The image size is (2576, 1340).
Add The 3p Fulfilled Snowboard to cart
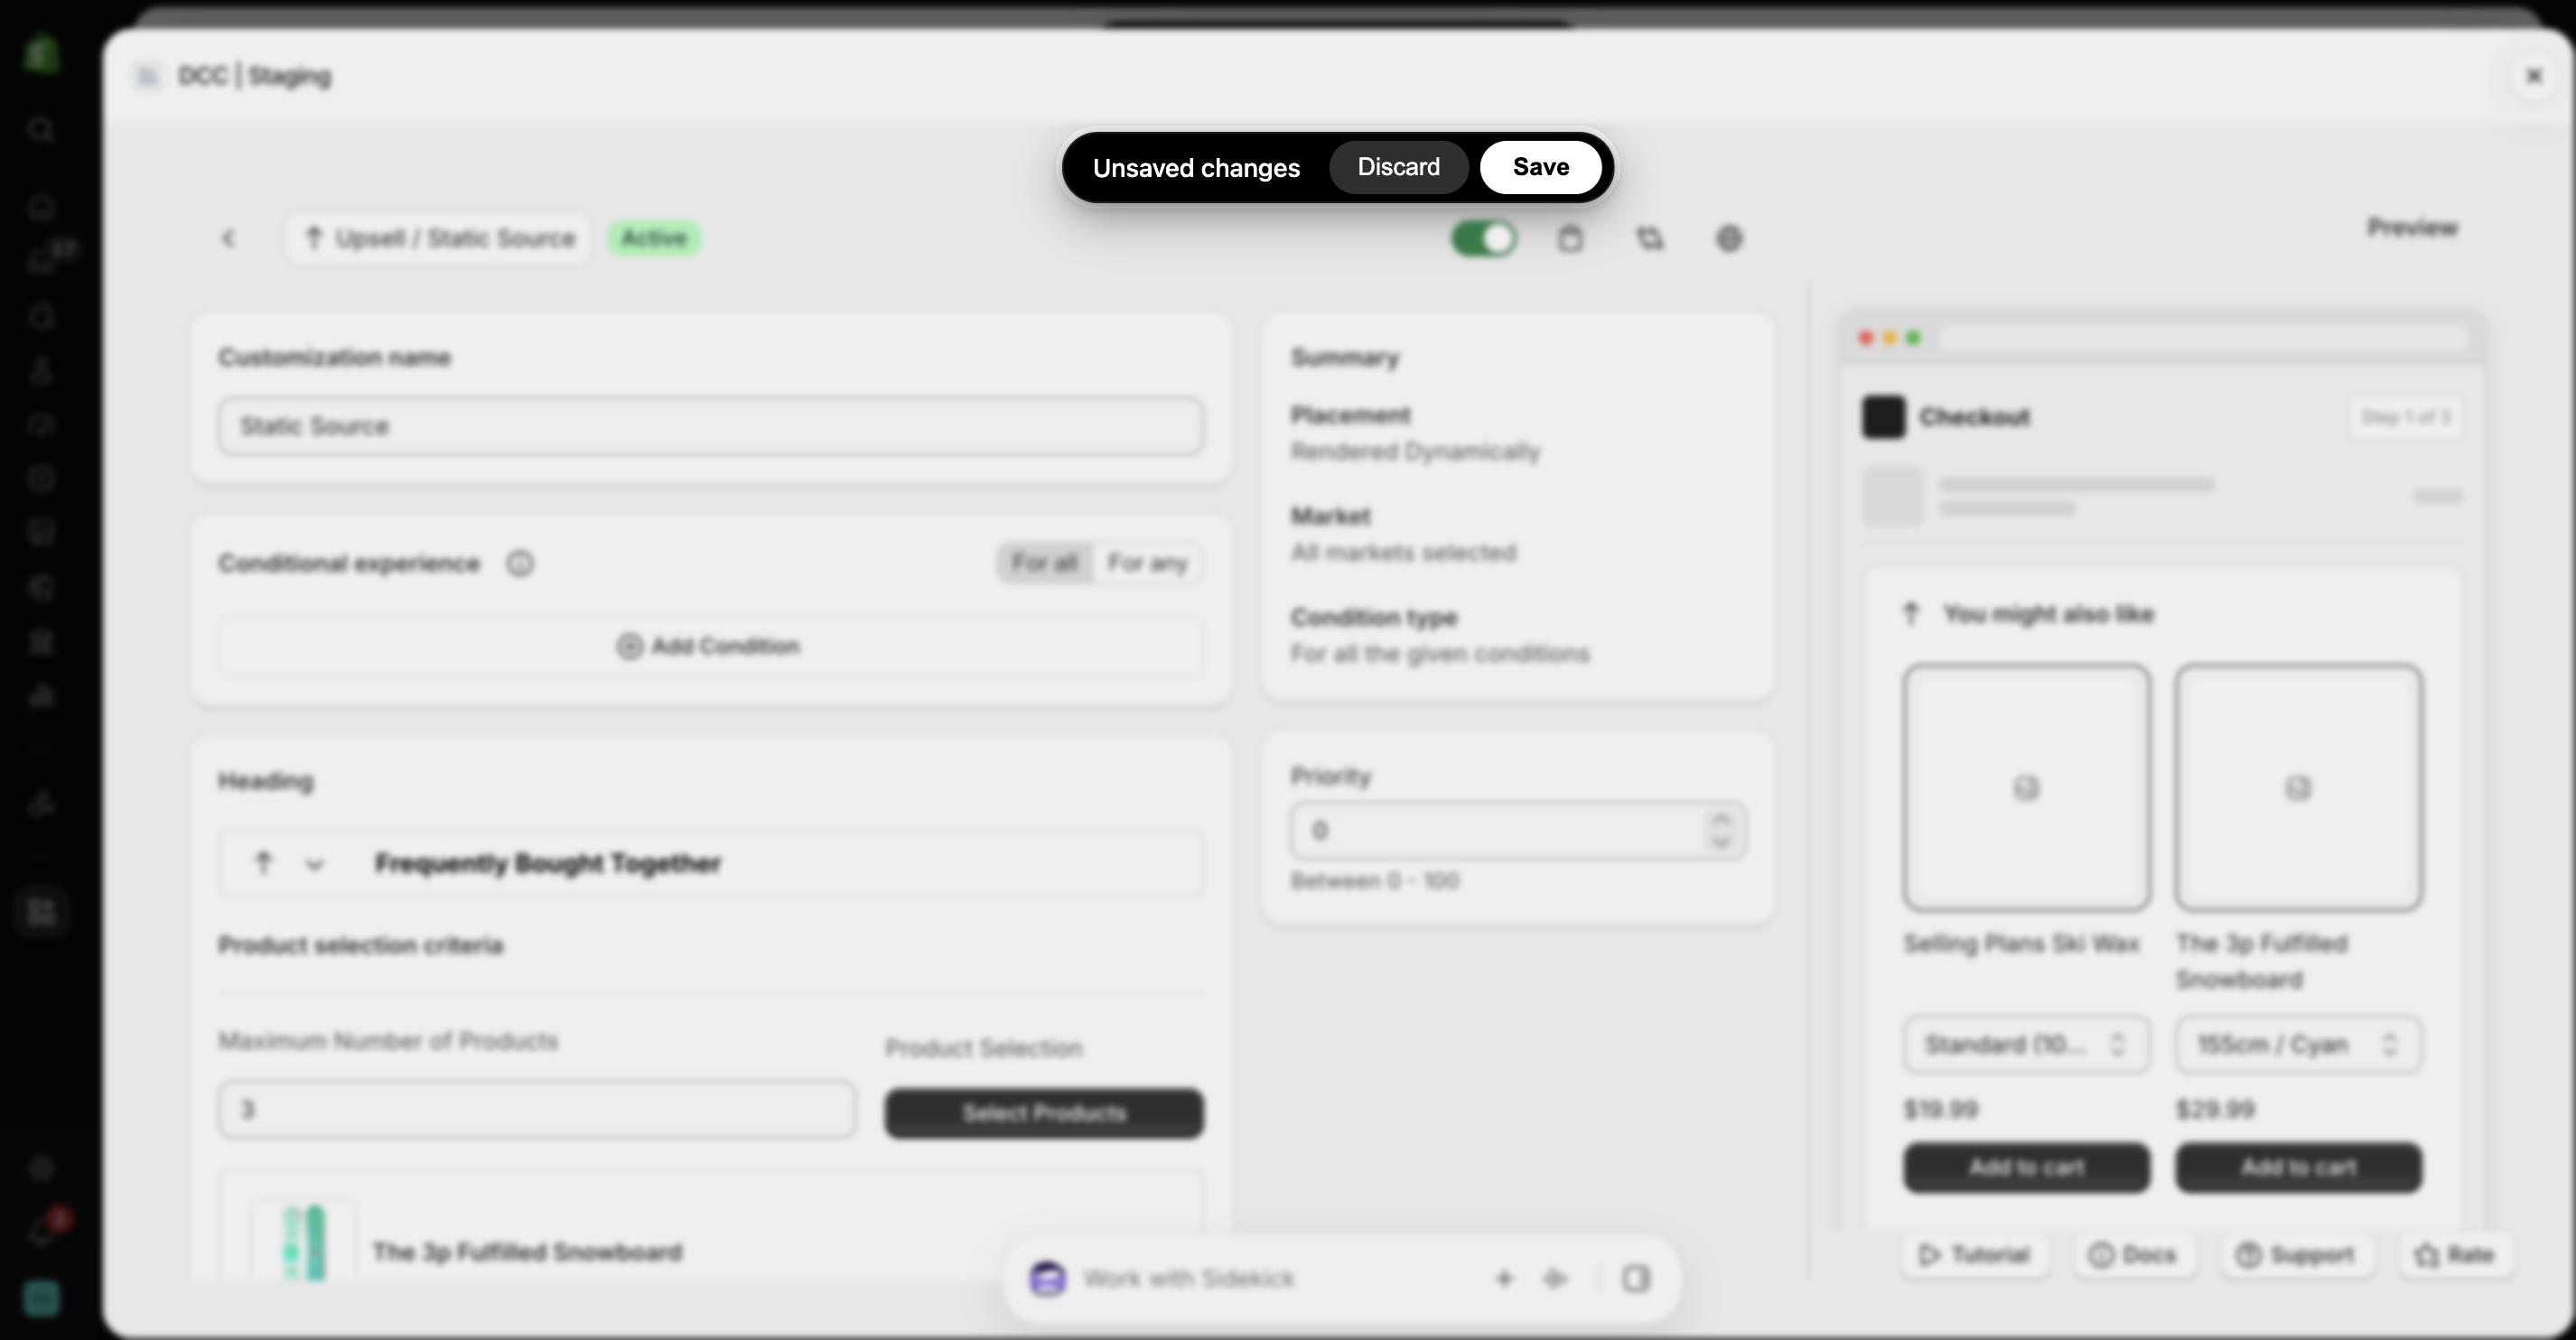point(2298,1167)
